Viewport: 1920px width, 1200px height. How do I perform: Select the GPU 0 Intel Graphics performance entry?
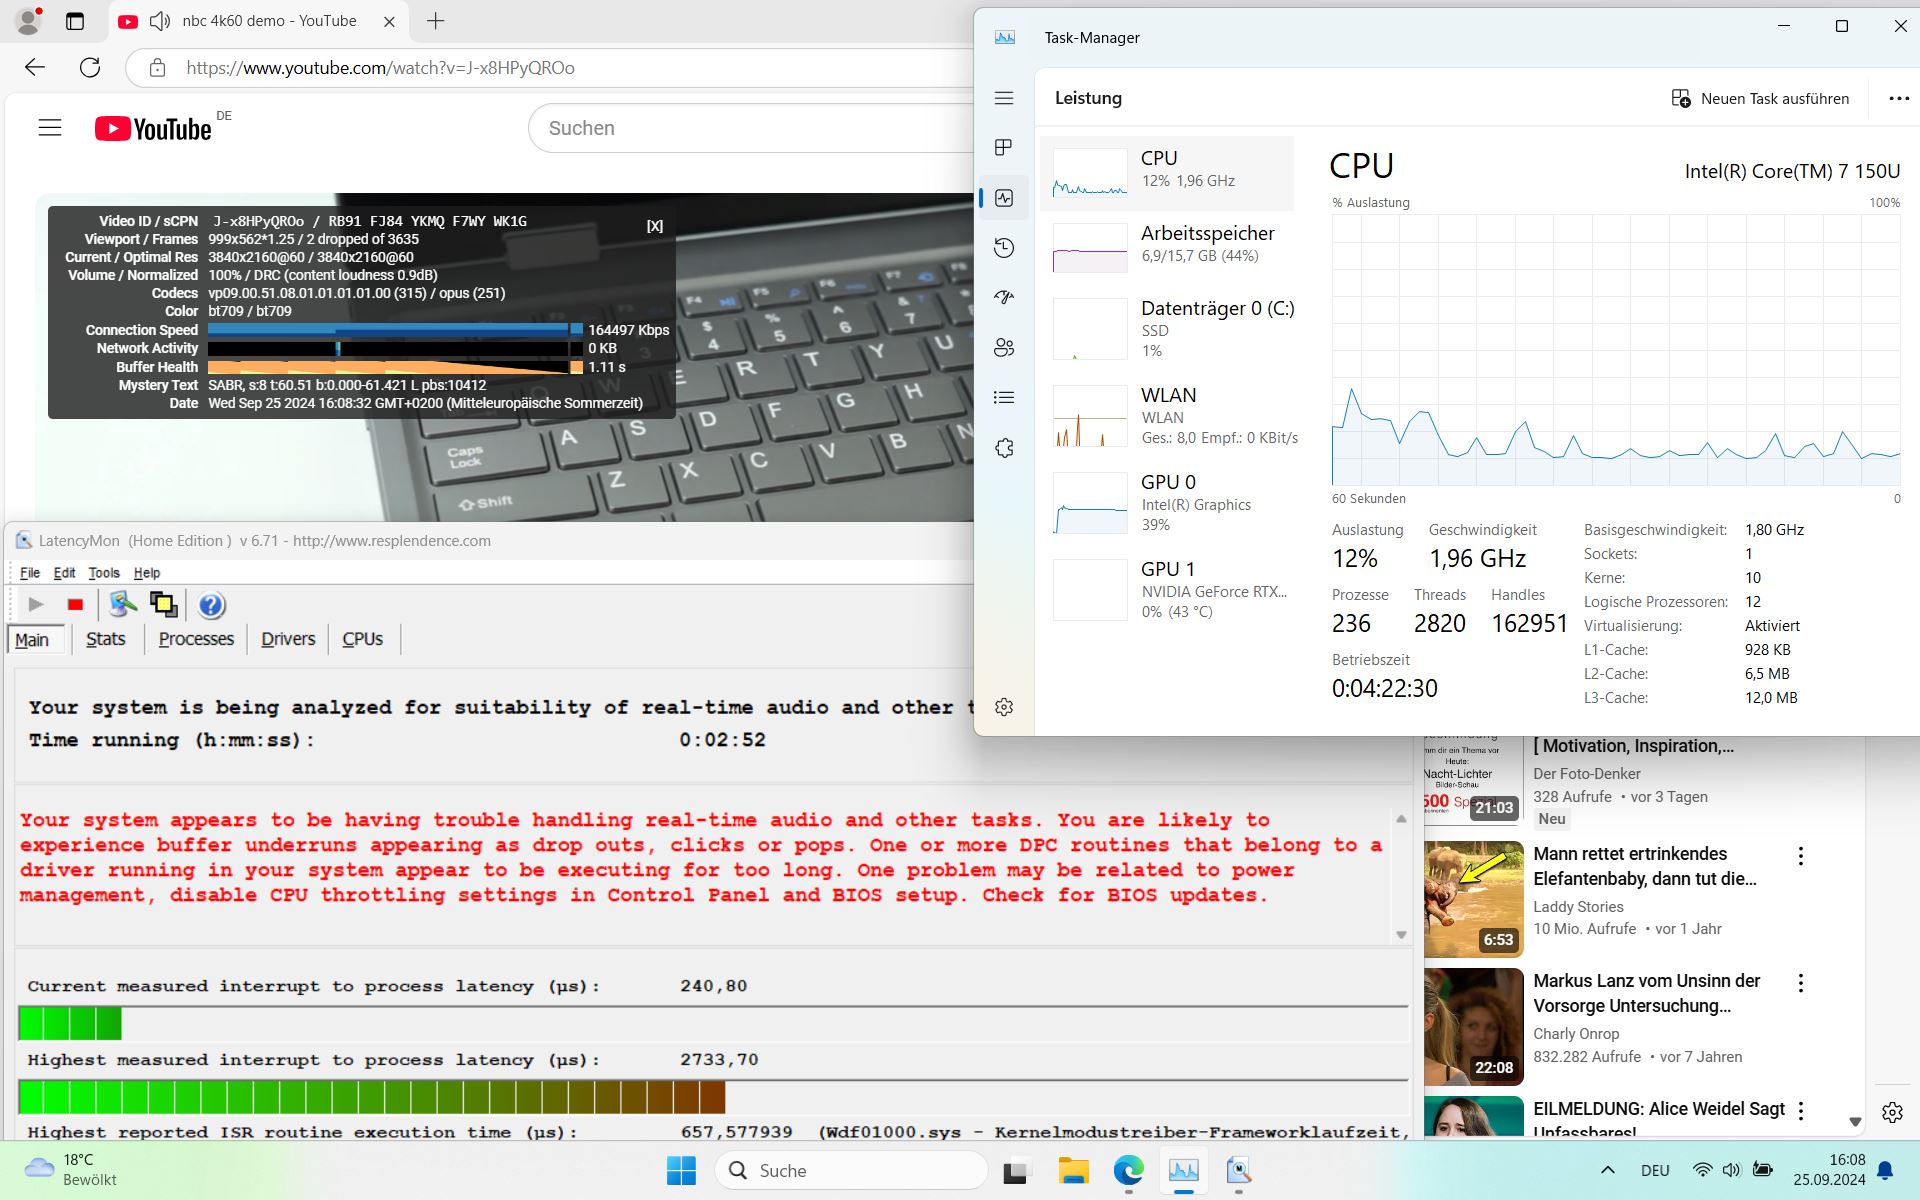point(1168,503)
